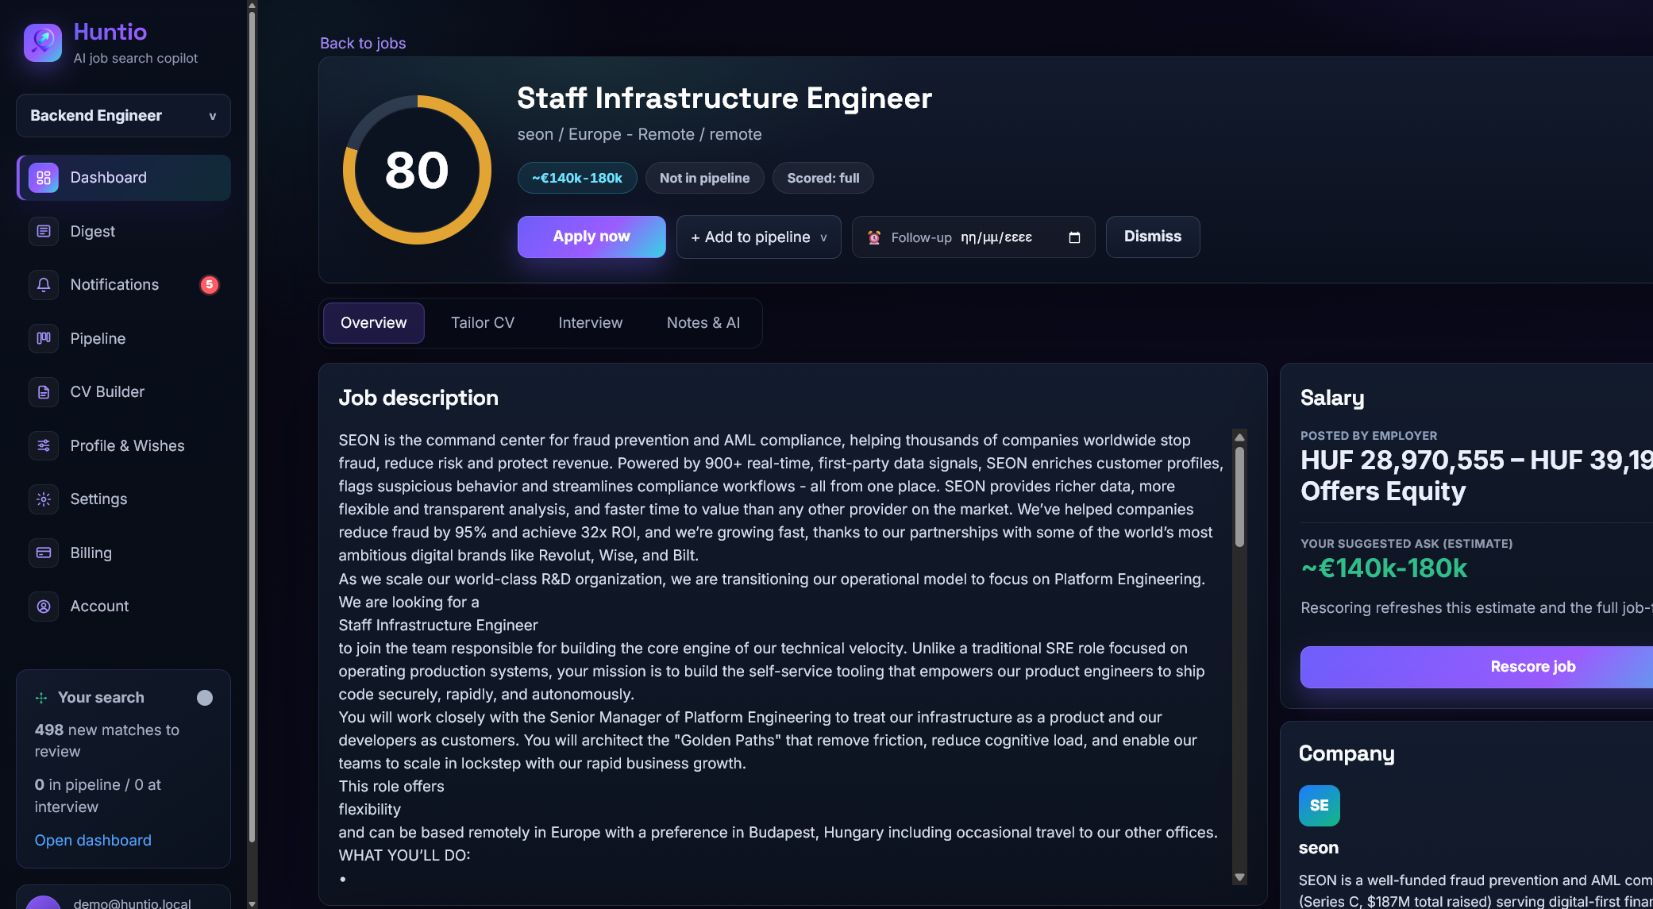Click the Profile & Wishes sliders icon
Screen dimensions: 1653x909
(43, 445)
